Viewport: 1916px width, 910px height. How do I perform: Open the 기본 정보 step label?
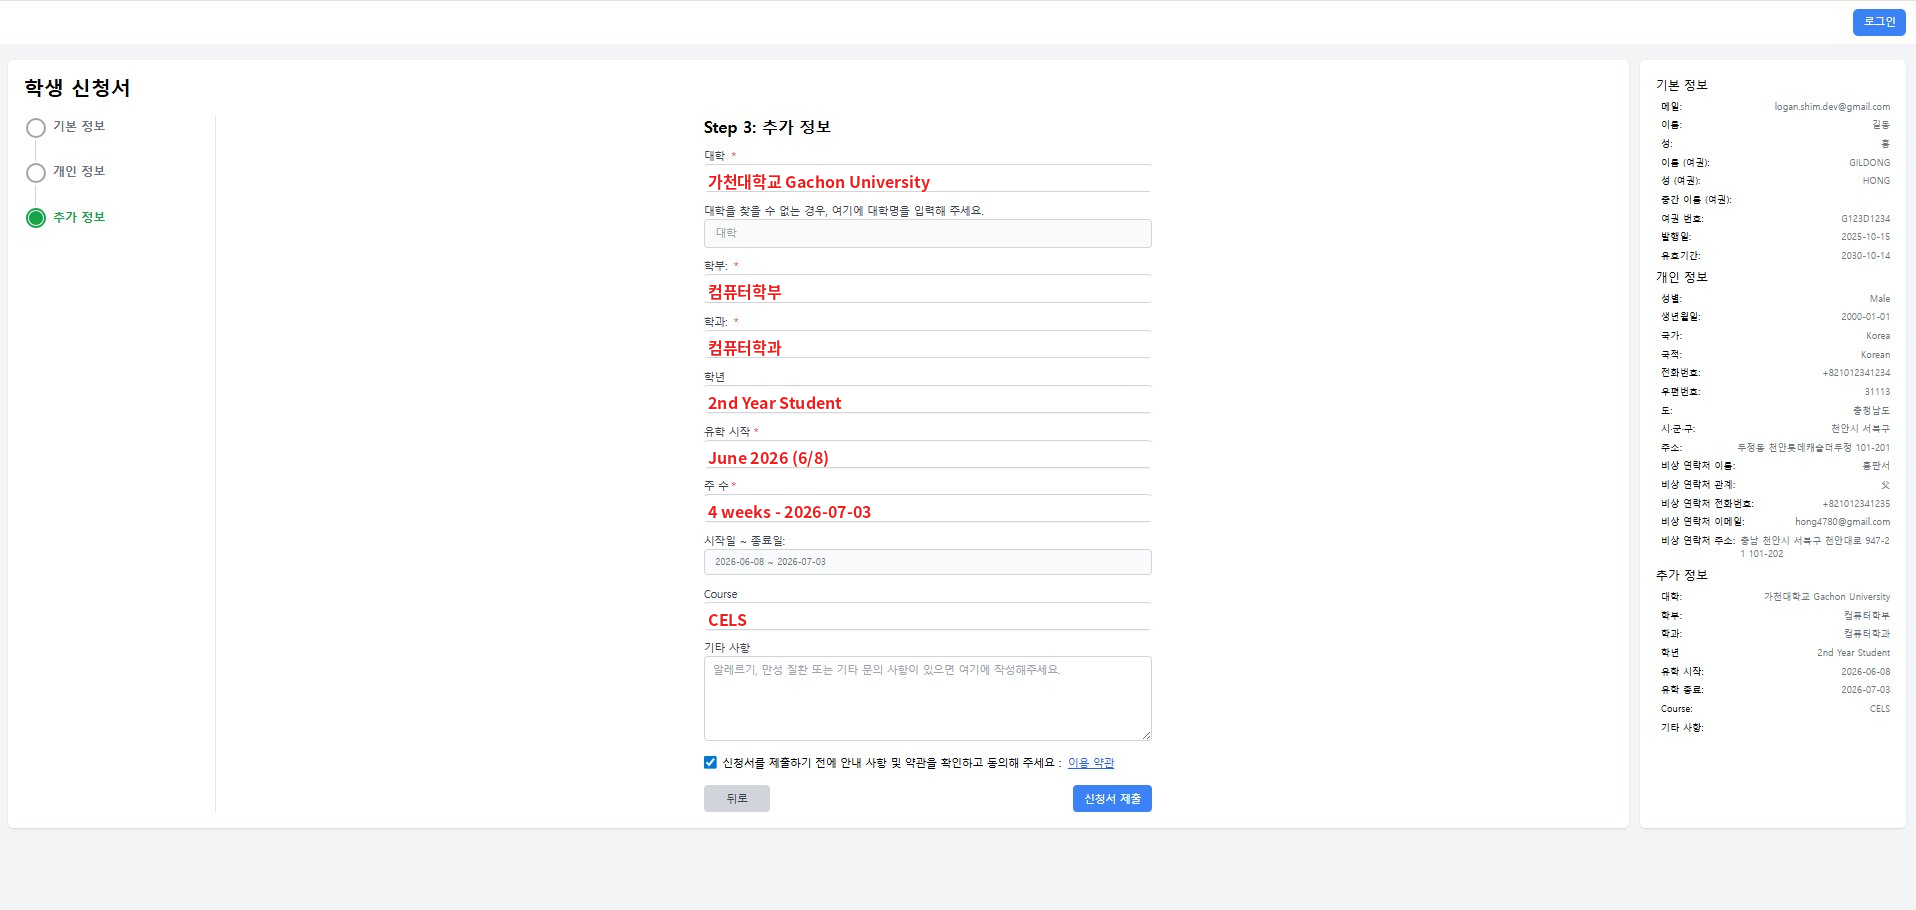pos(79,126)
